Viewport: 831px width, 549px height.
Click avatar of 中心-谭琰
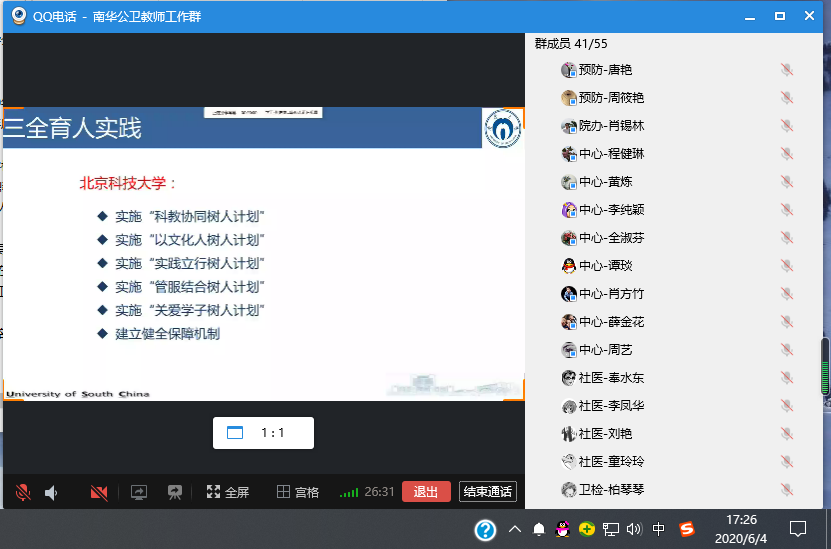click(569, 266)
